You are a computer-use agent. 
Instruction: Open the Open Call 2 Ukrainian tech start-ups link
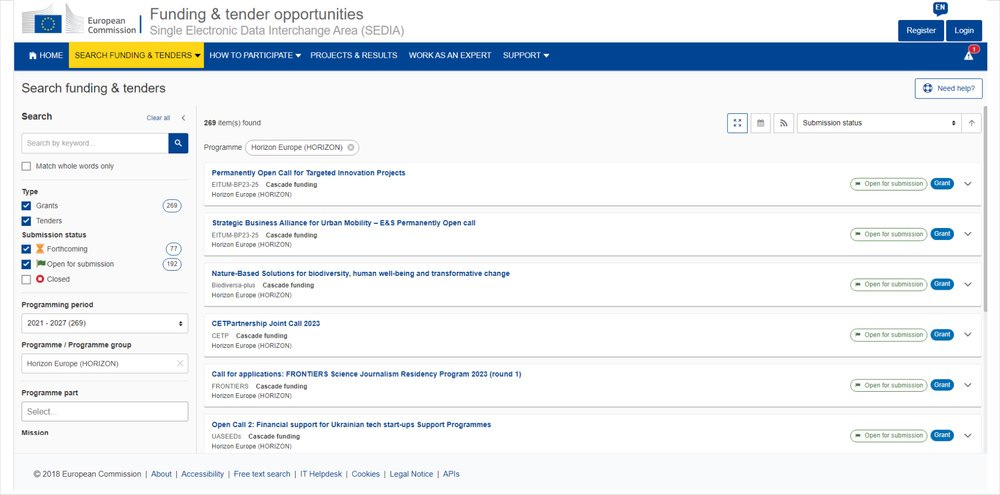[351, 425]
